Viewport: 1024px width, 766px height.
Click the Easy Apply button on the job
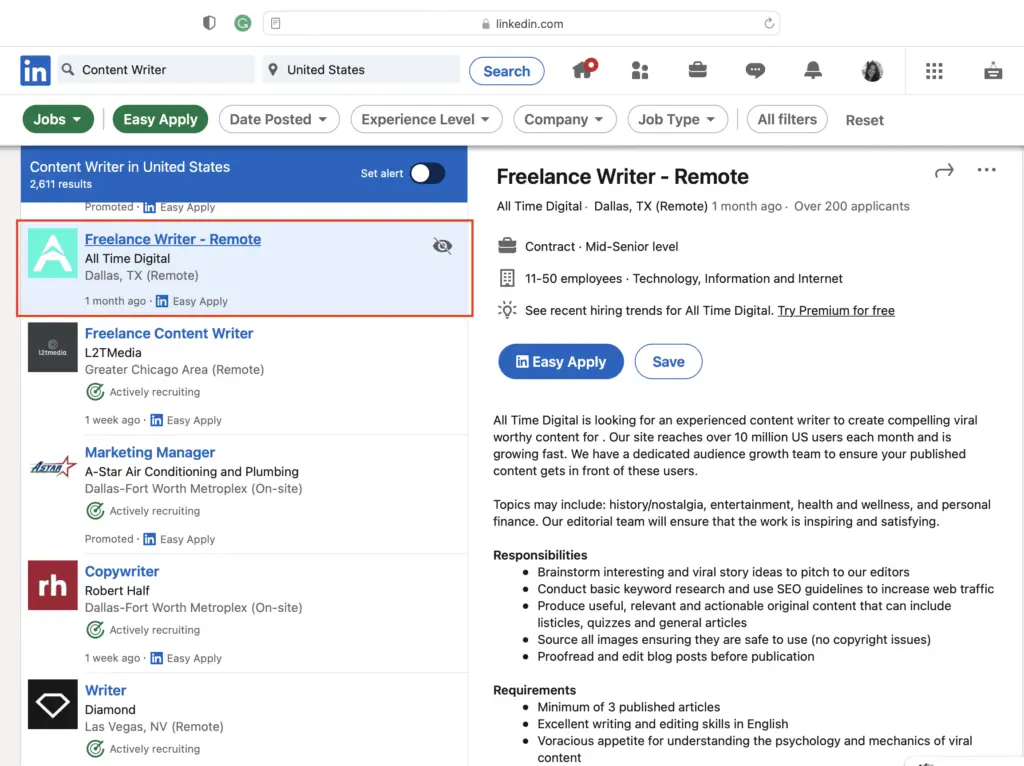point(560,362)
